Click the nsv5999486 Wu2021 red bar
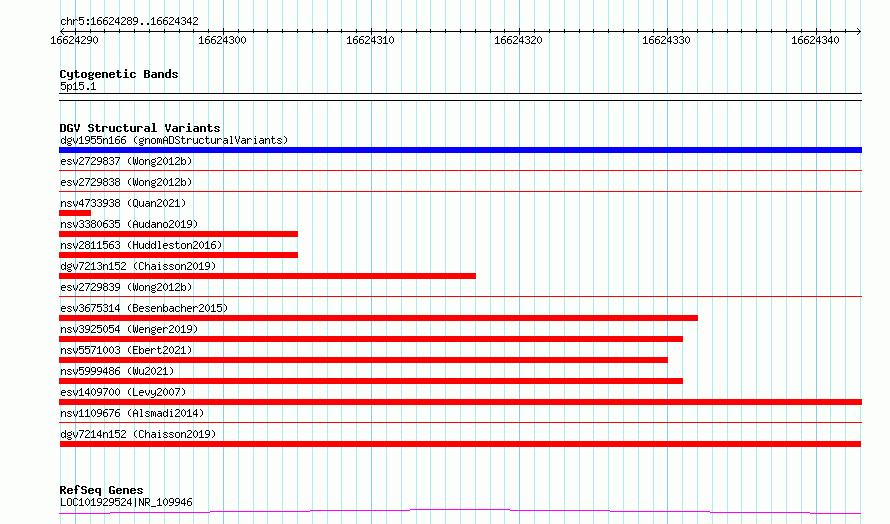Viewport: 890px width, 524px height. [x=371, y=381]
